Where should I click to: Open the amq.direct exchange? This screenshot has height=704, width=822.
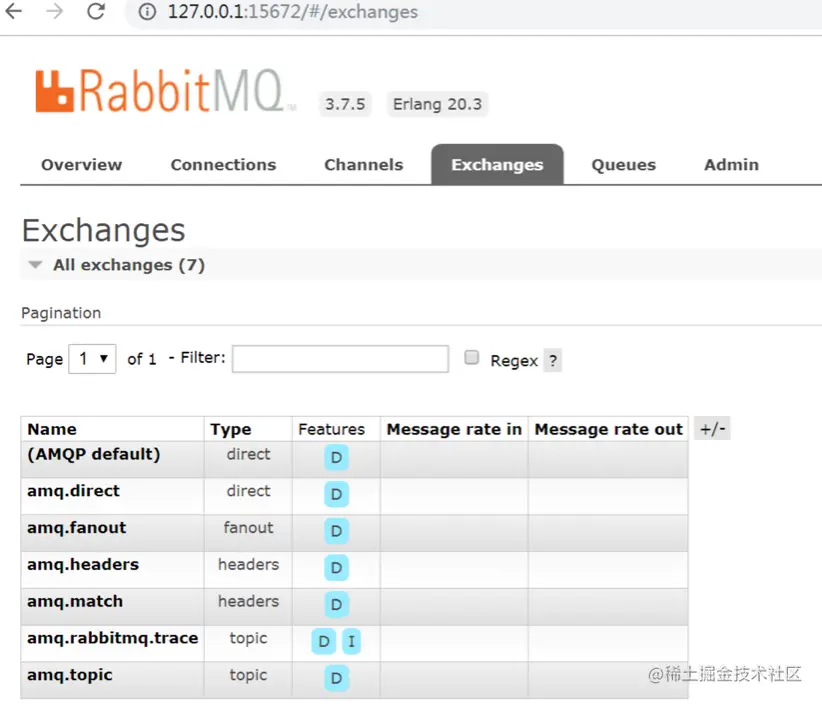pos(73,491)
